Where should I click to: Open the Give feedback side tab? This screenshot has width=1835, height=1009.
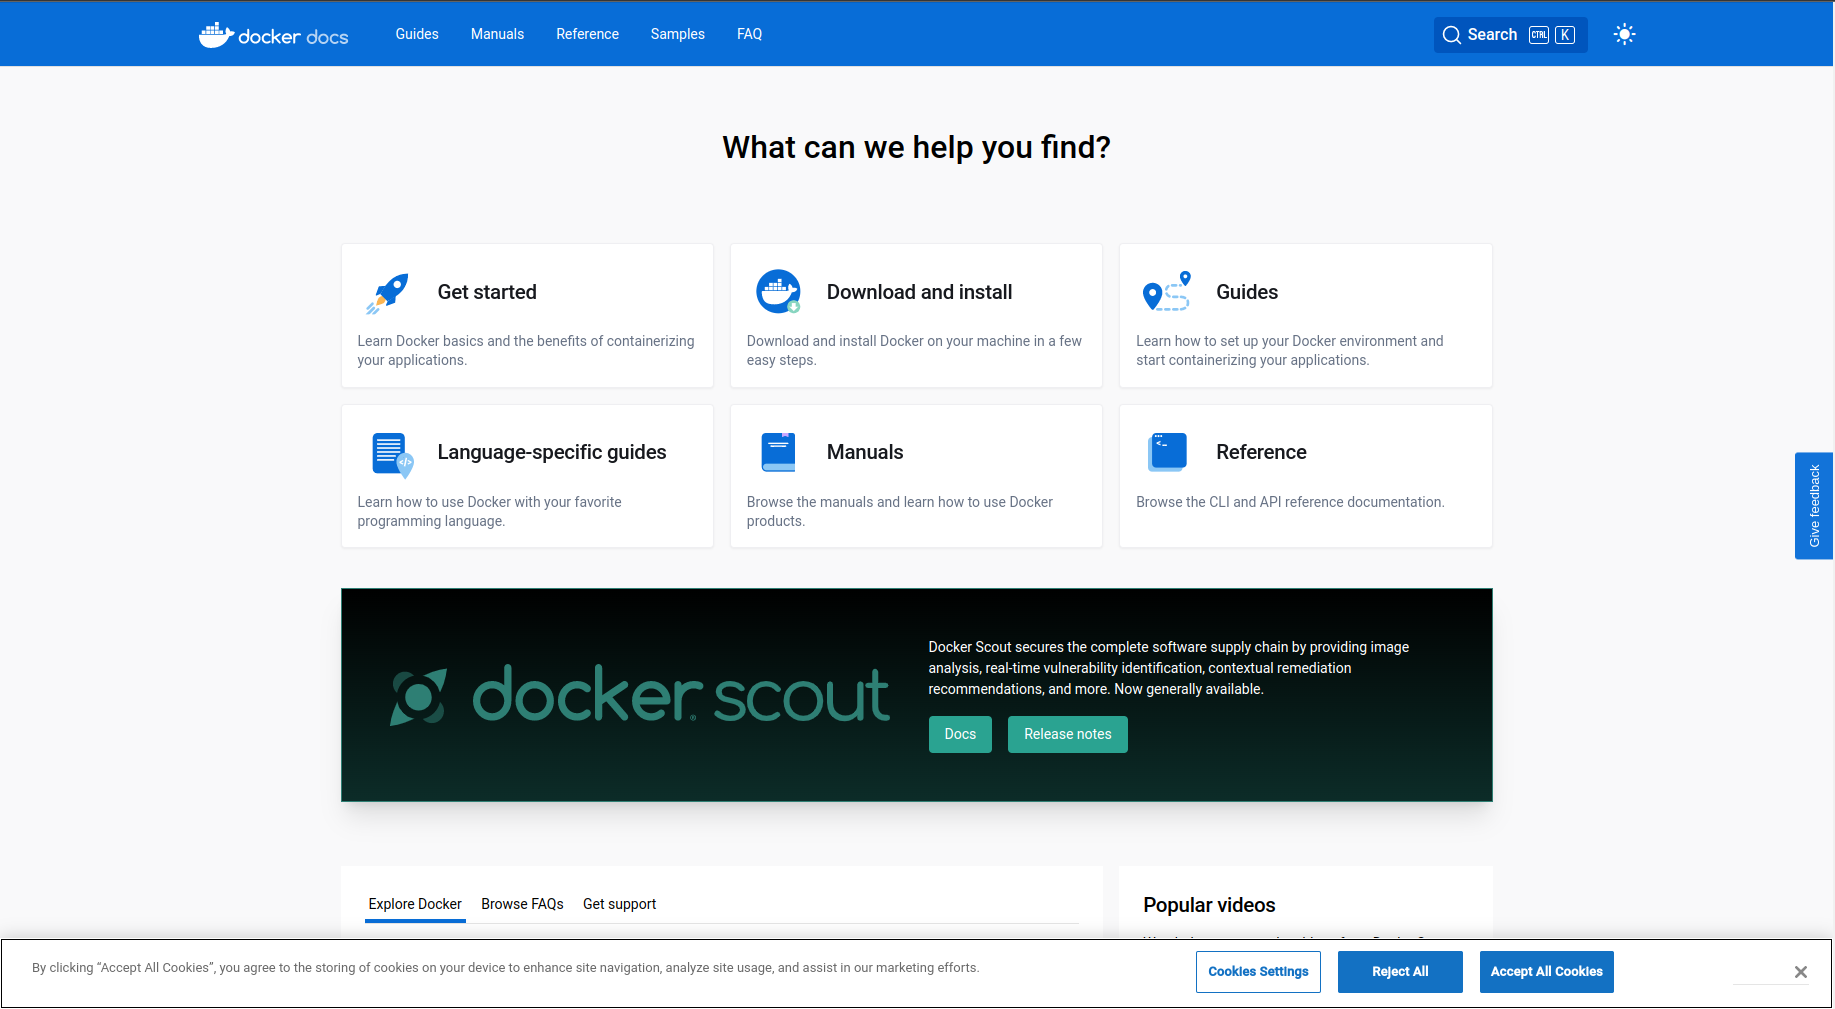[1814, 506]
